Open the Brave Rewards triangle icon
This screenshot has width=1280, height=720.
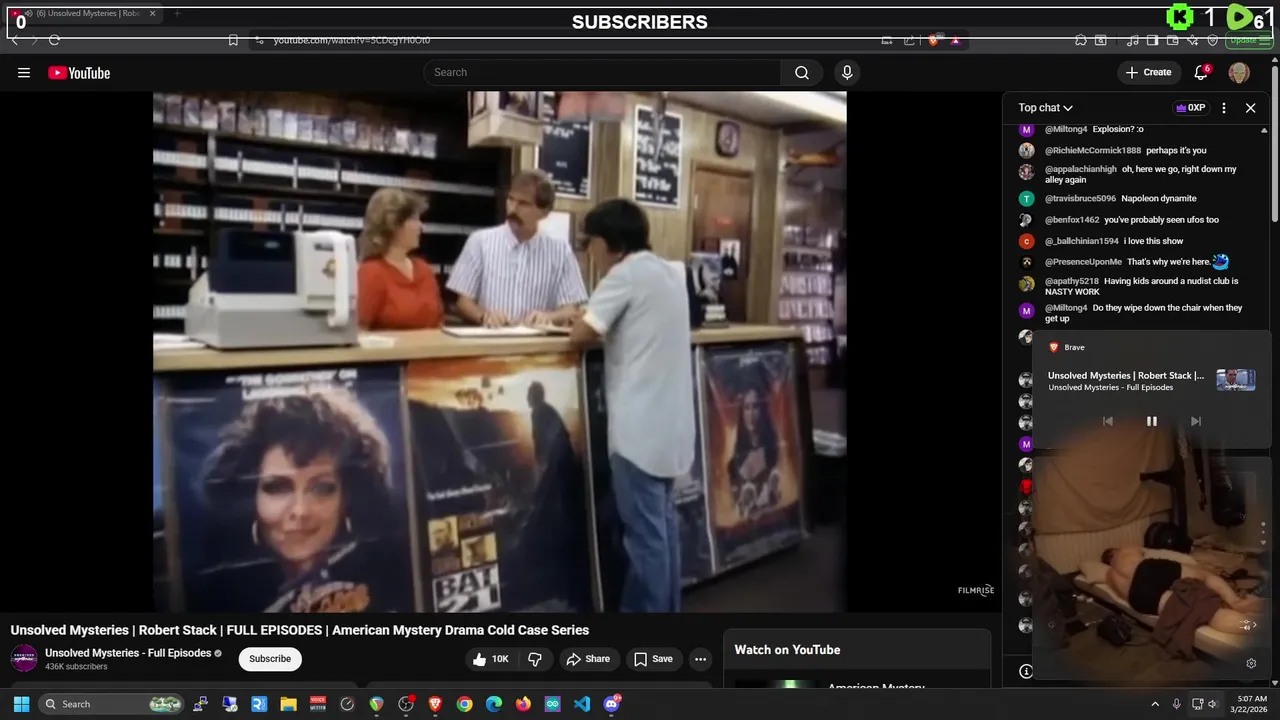pyautogui.click(x=956, y=40)
